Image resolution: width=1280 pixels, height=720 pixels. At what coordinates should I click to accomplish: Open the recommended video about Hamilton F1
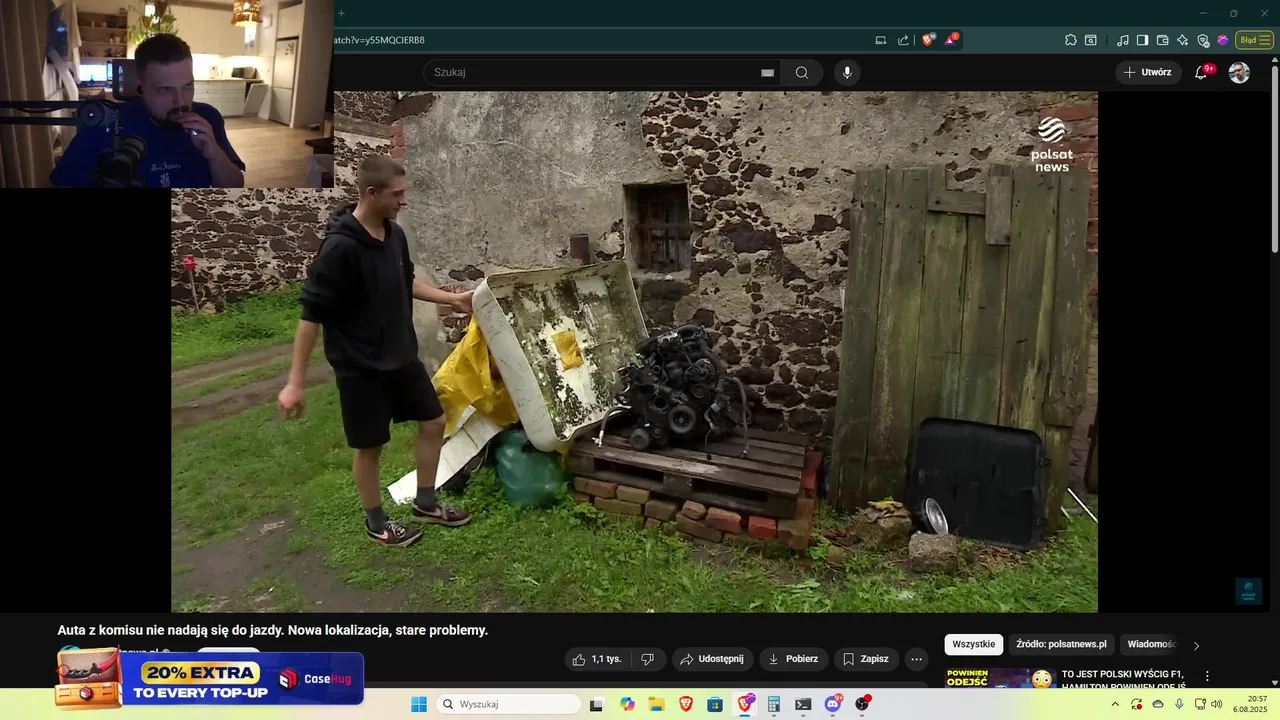[1123, 680]
